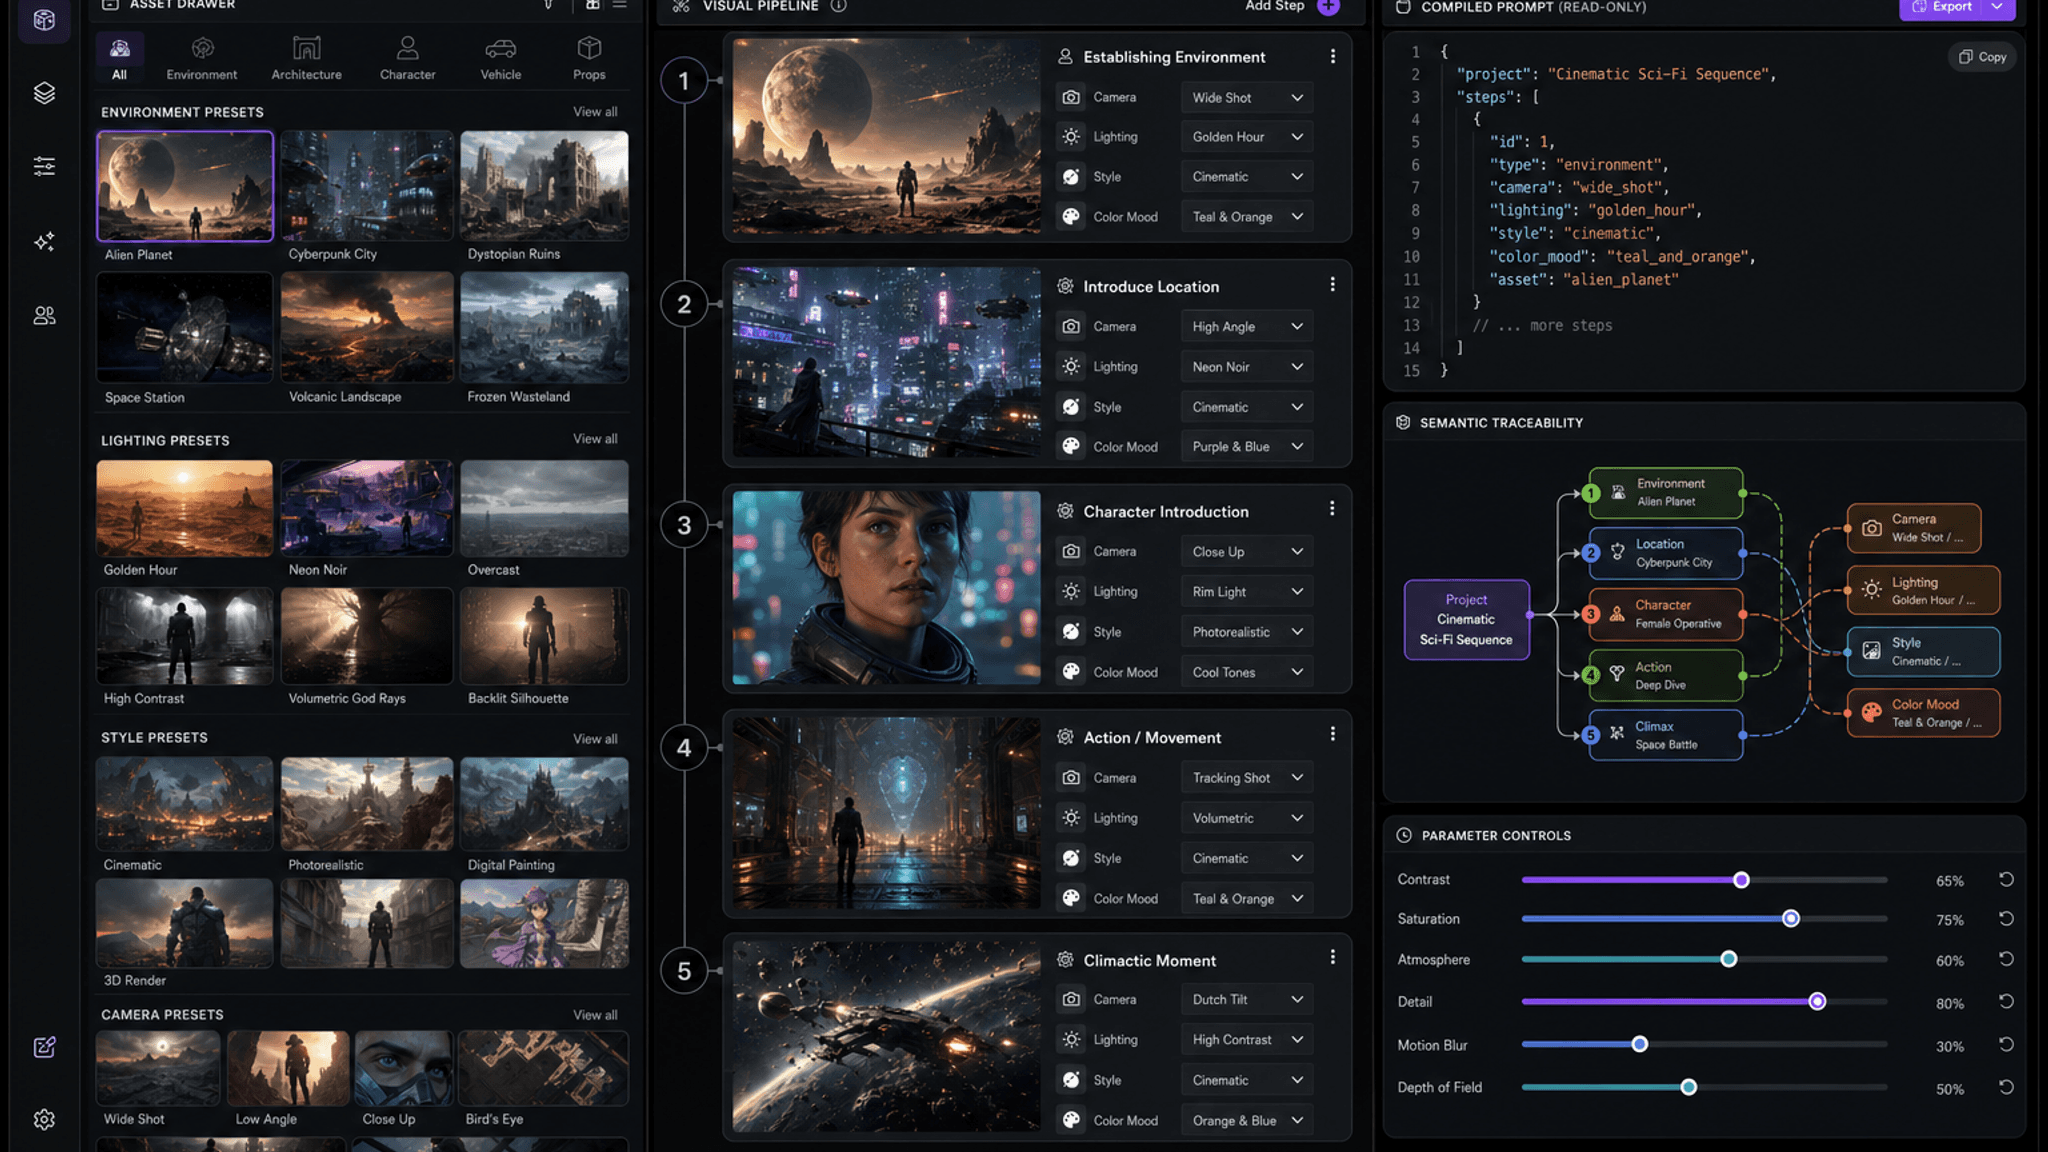The width and height of the screenshot is (2048, 1152).
Task: Reset the Depth of Field parameter
Action: click(2006, 1087)
